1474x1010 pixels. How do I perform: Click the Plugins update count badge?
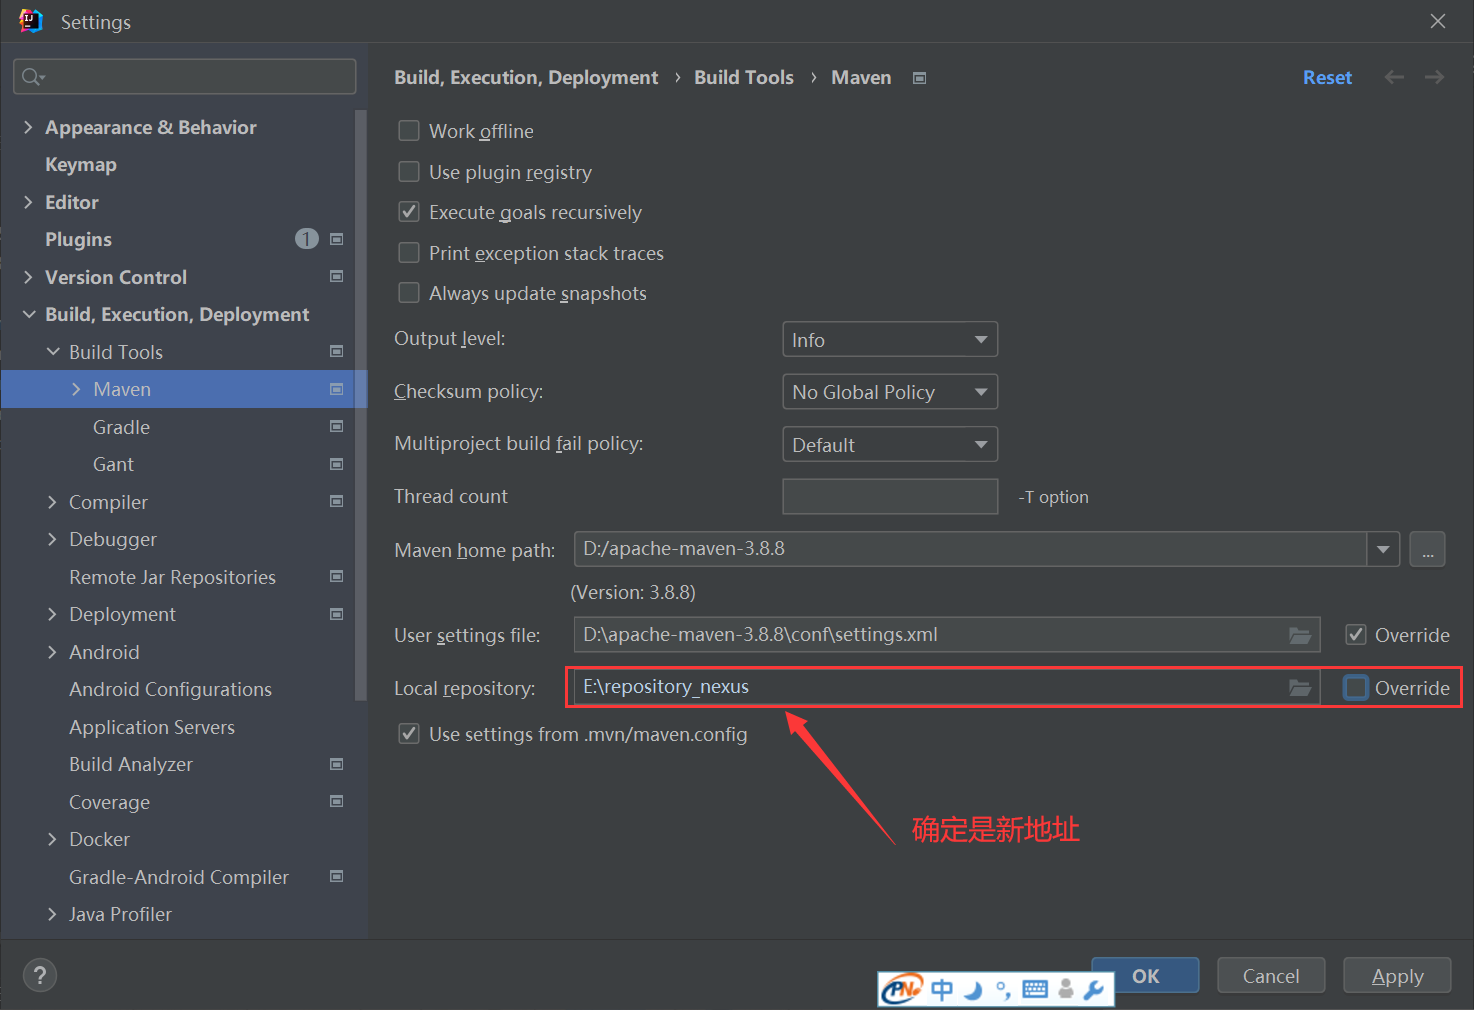(307, 238)
